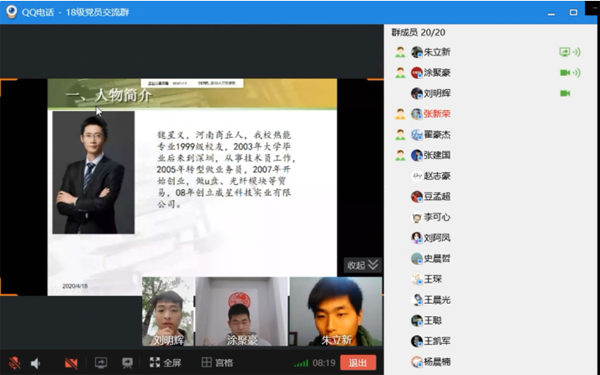Click 朱立新 screen sharing status icon
This screenshot has width=600, height=375.
click(564, 52)
